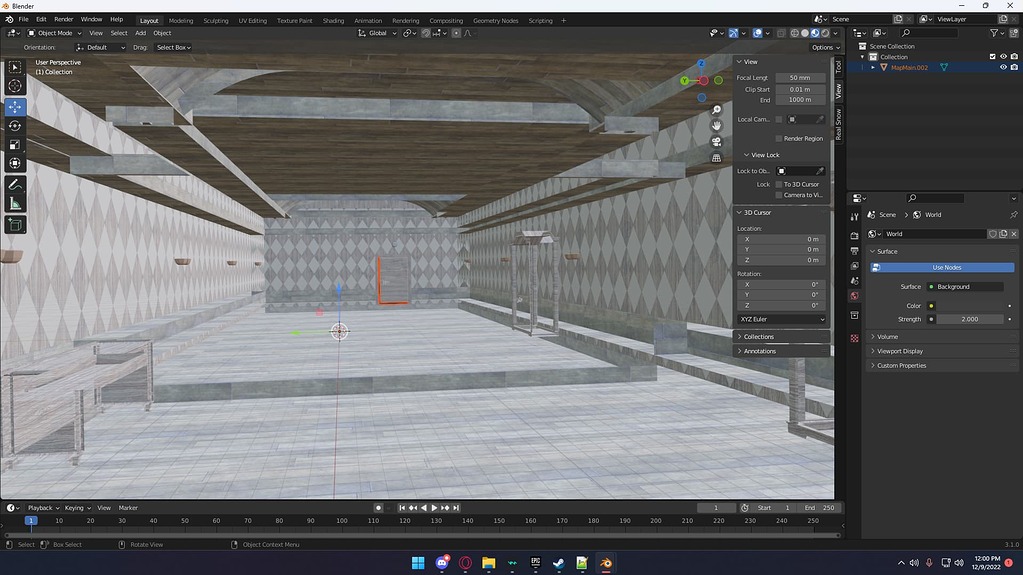The width and height of the screenshot is (1023, 575).
Task: Toggle camera view icon in viewport
Action: (716, 142)
